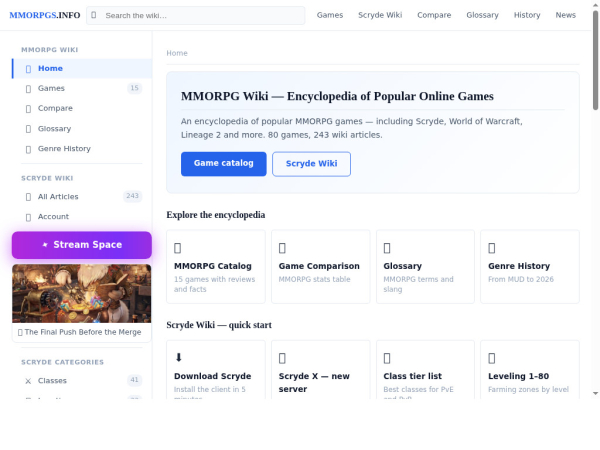Click the 243 badge next to All Articles
This screenshot has width=600, height=450.
tap(132, 196)
